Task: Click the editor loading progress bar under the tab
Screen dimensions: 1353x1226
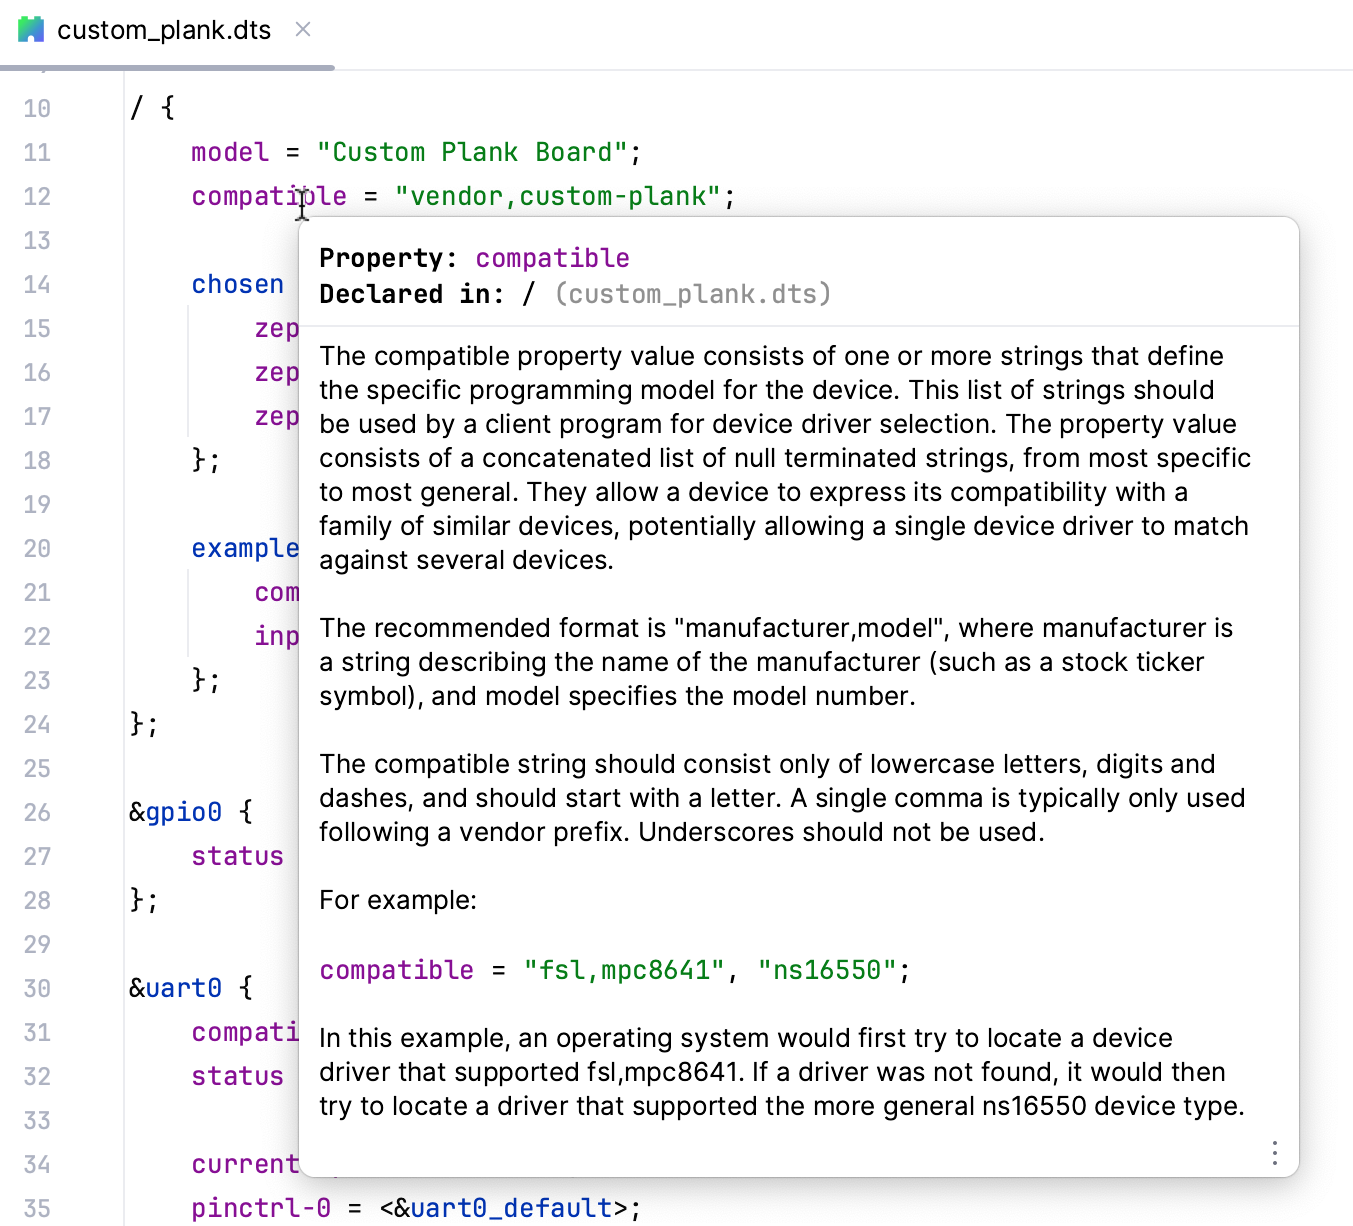Action: pos(167,67)
